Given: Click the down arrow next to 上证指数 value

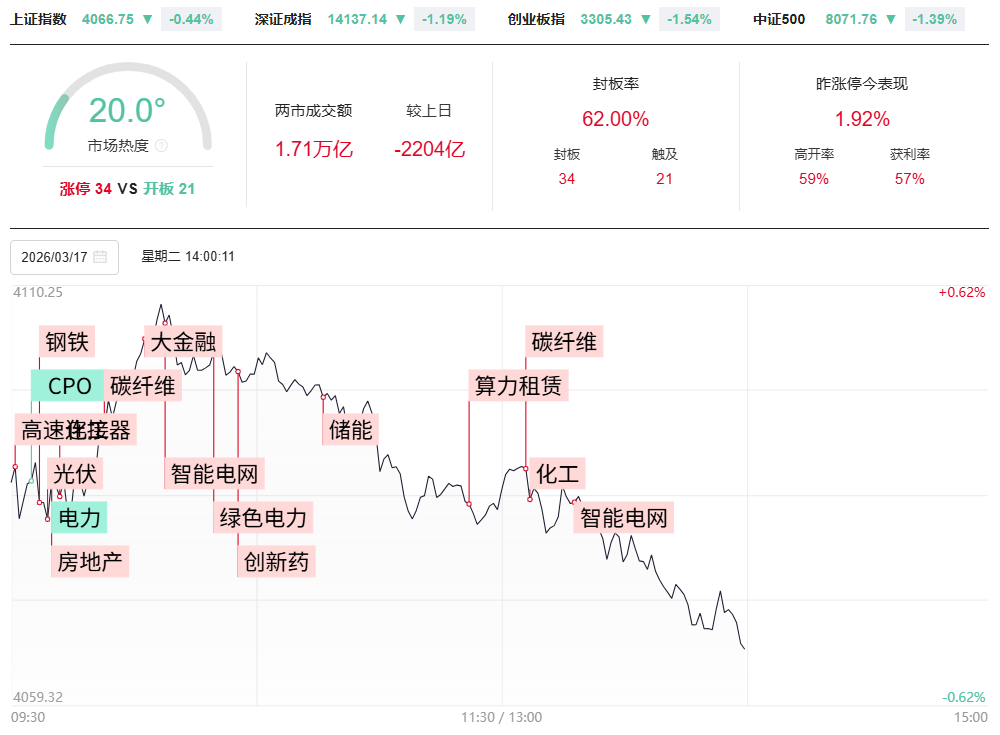Looking at the screenshot, I should (148, 19).
